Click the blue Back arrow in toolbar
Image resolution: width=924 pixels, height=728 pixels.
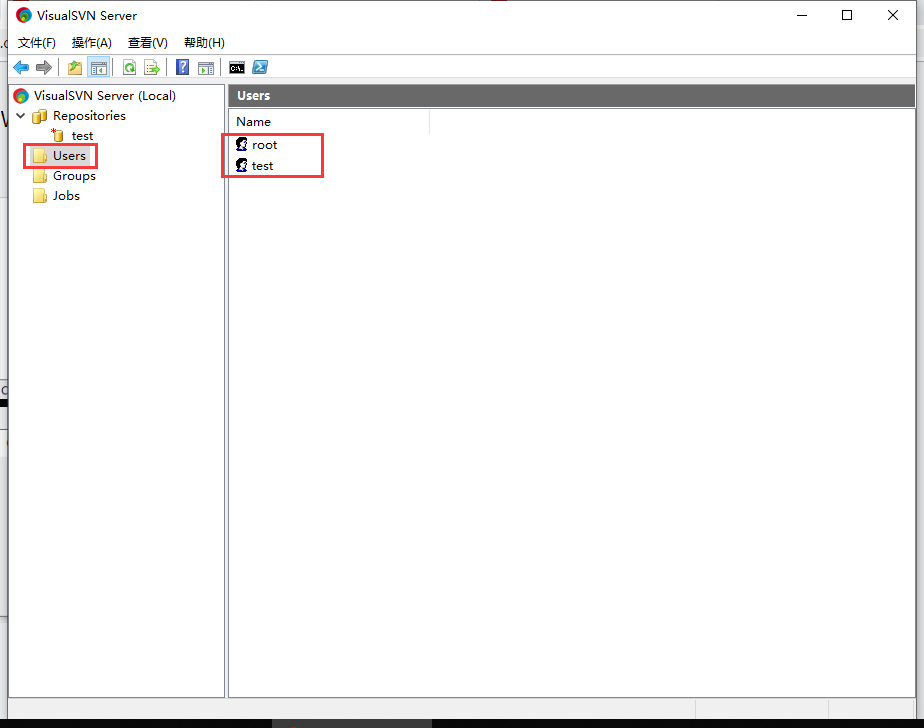pyautogui.click(x=21, y=68)
